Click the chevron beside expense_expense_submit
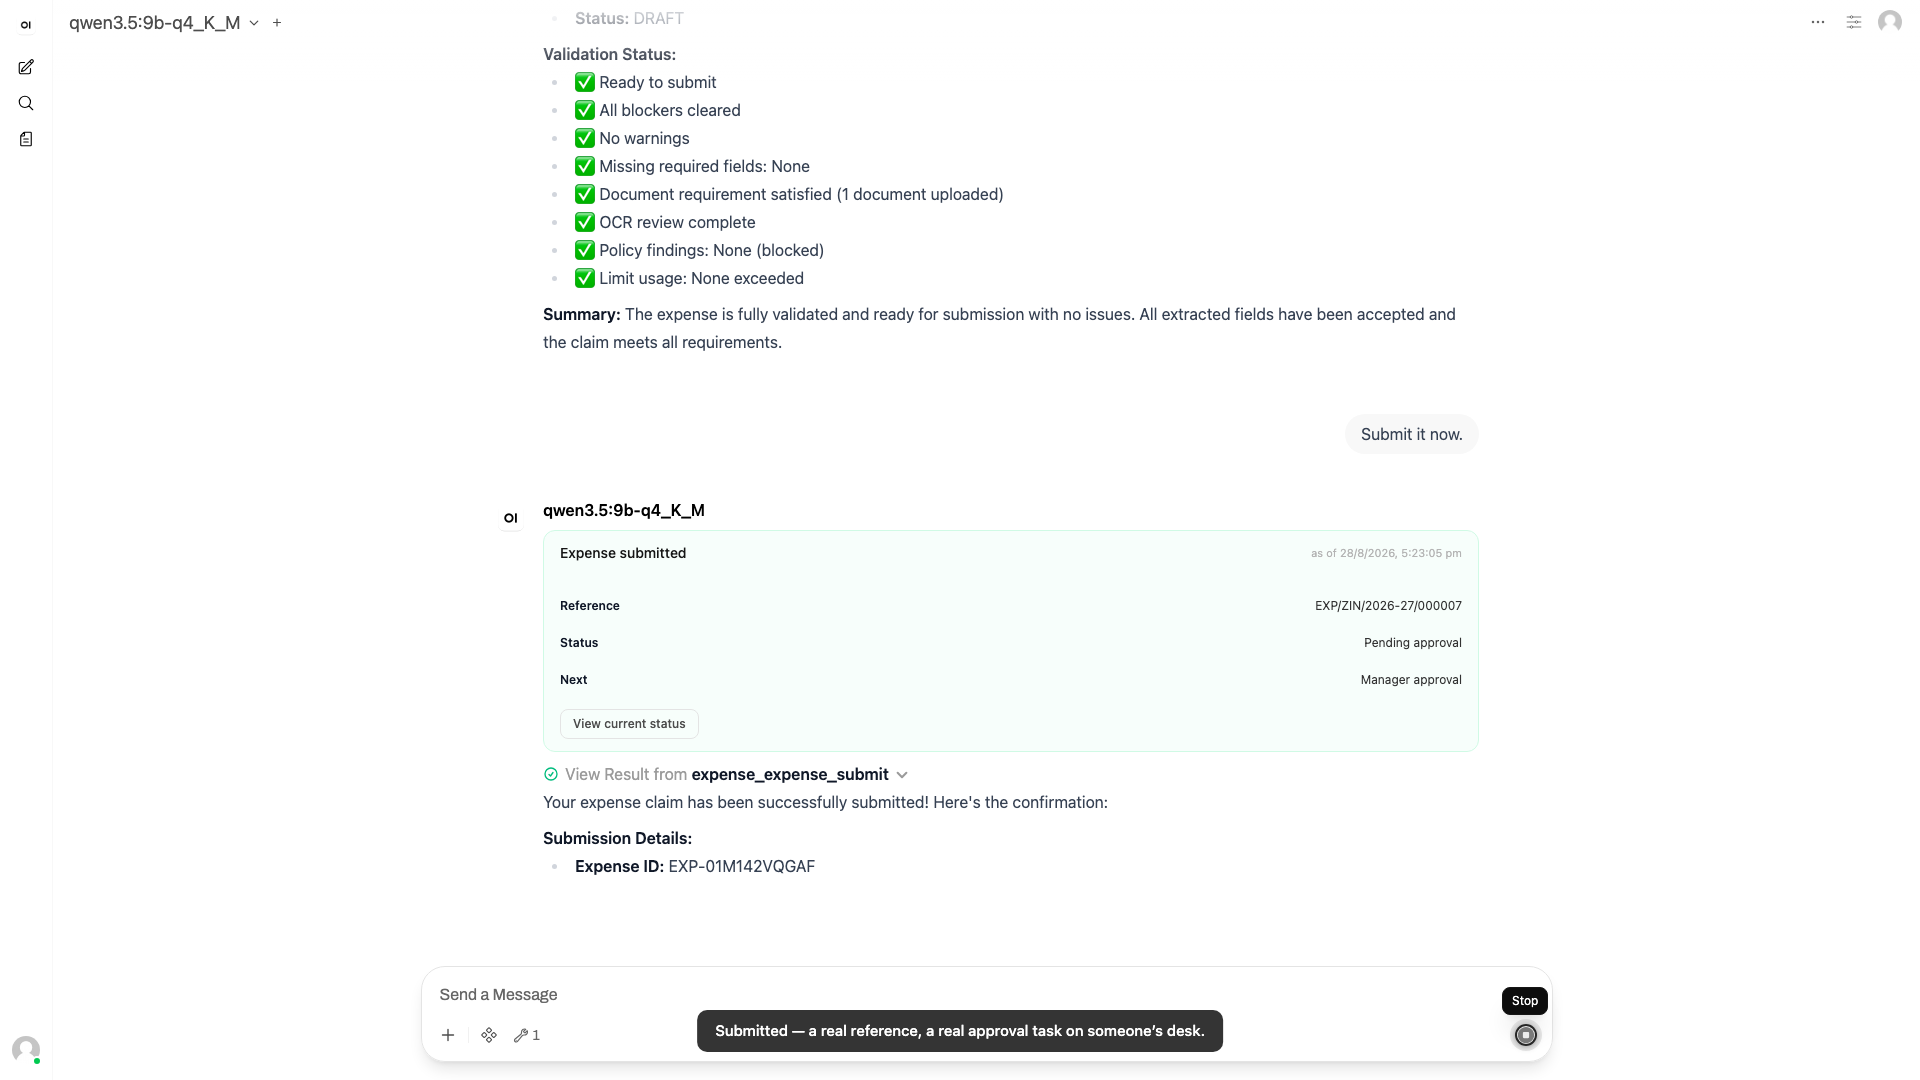The width and height of the screenshot is (1920, 1080). point(902,775)
